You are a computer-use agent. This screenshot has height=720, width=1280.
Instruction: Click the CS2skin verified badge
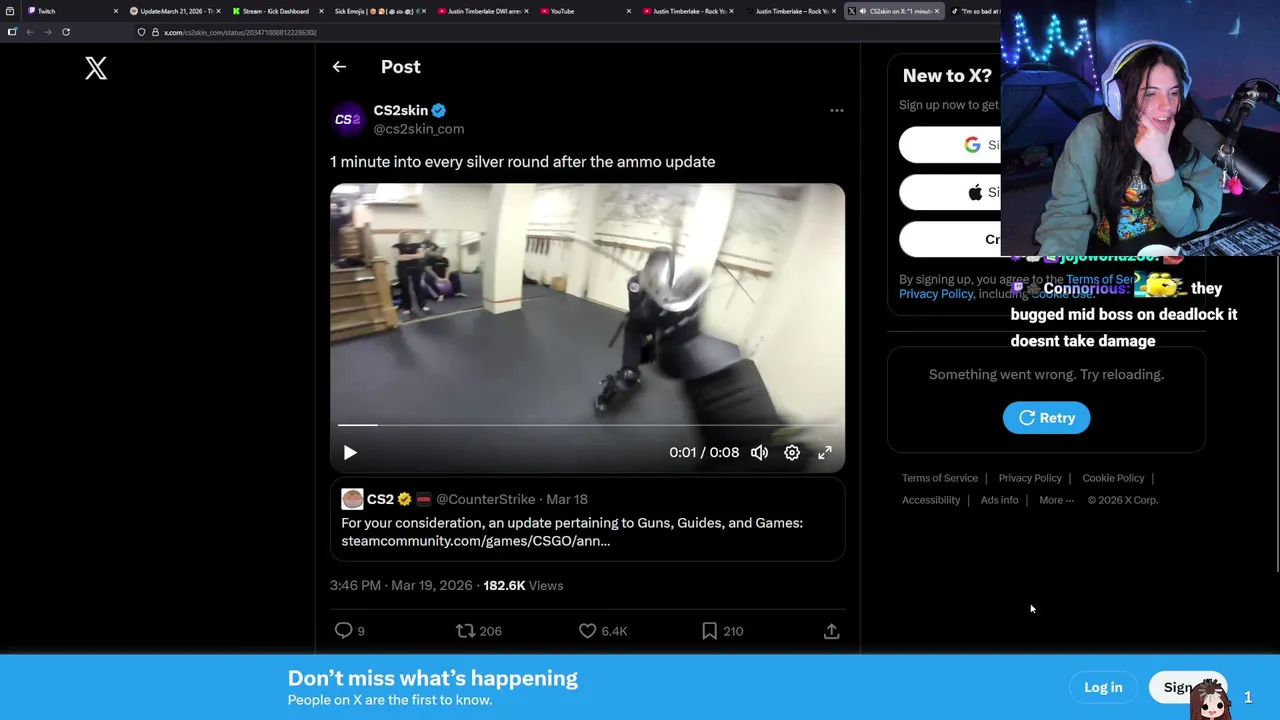(x=439, y=110)
